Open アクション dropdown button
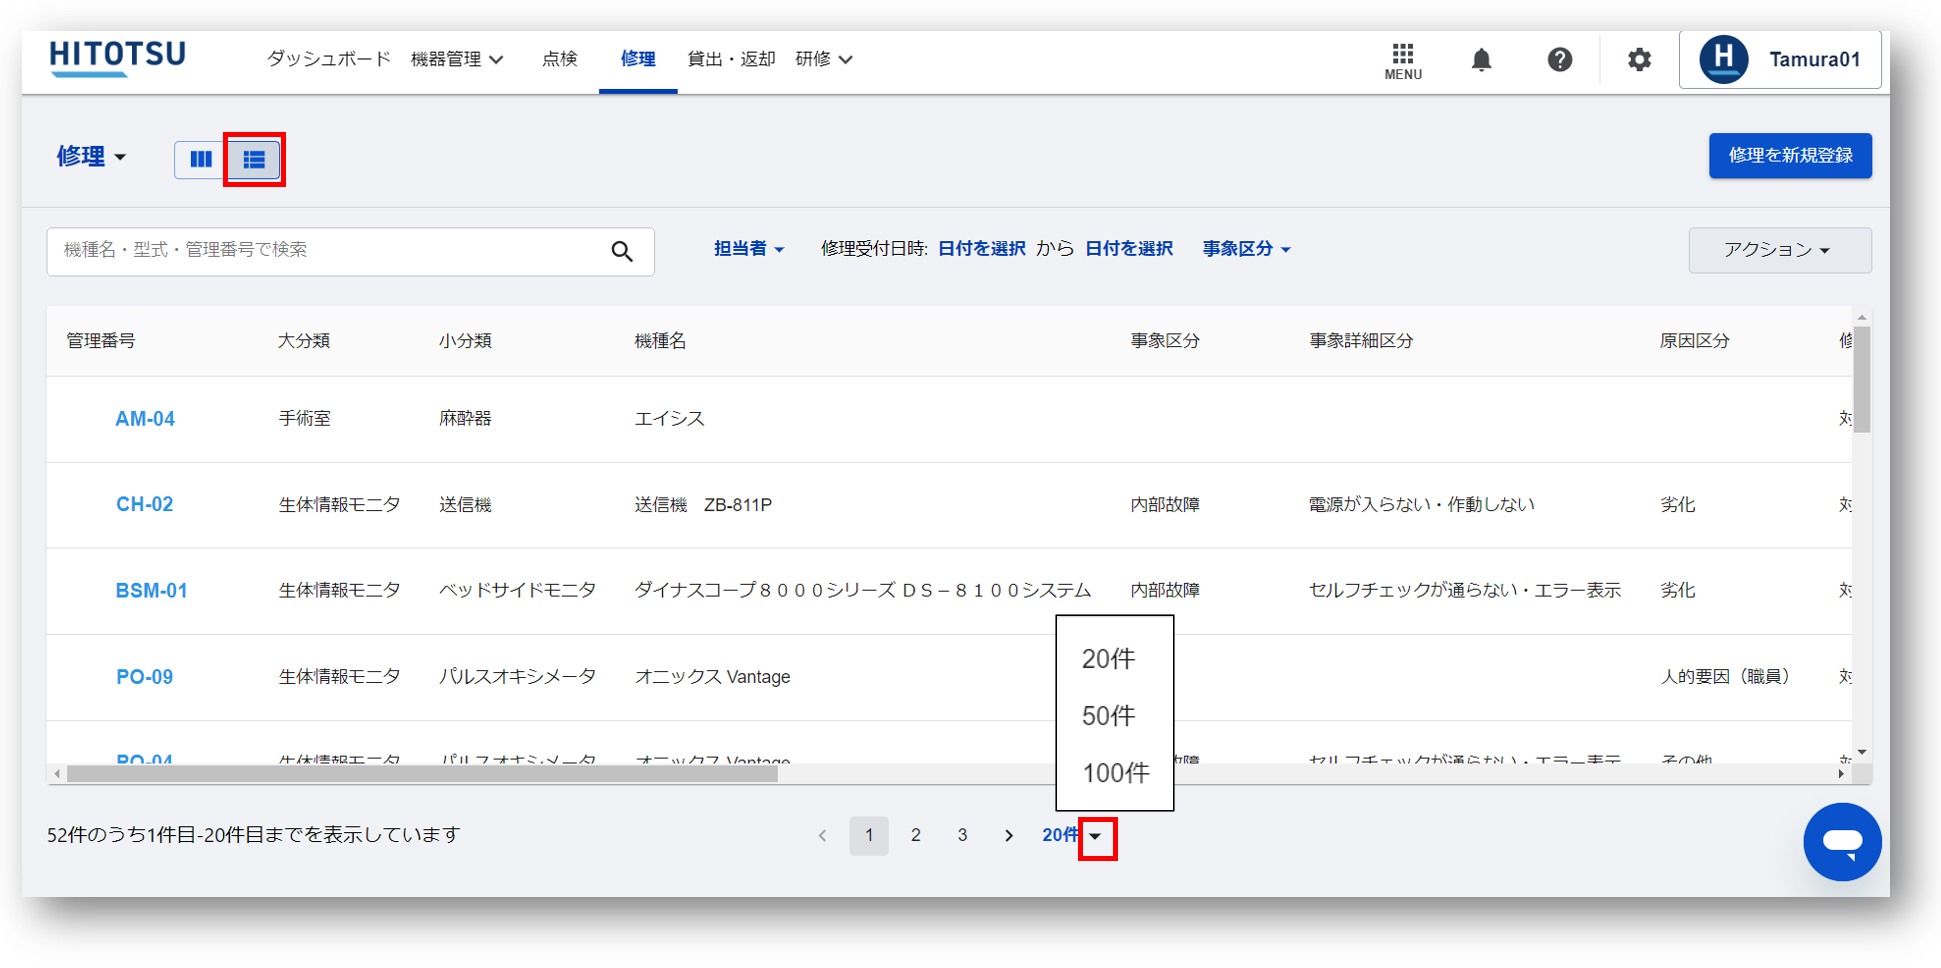This screenshot has height=968, width=1941. point(1779,250)
